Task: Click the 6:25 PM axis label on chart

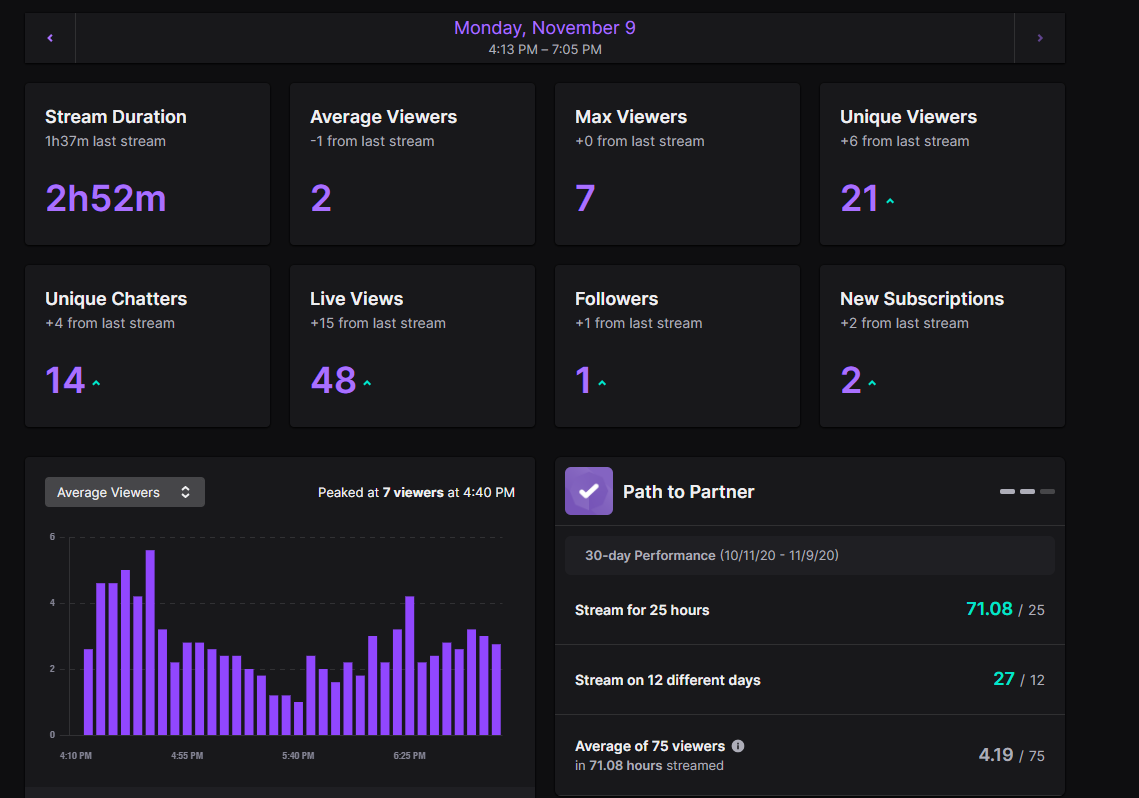Action: tap(410, 756)
